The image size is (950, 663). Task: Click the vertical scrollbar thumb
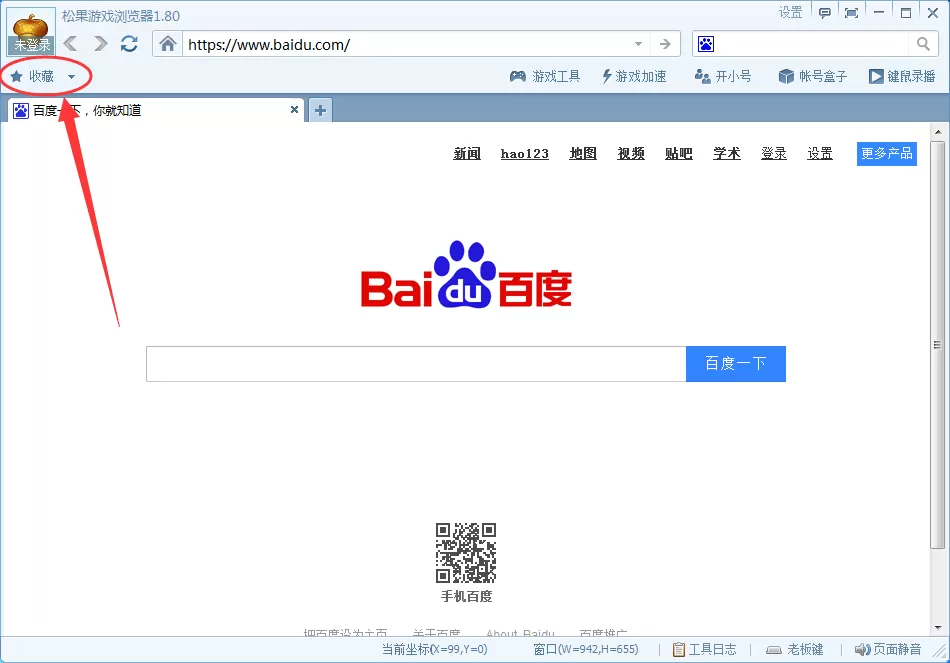coord(938,345)
